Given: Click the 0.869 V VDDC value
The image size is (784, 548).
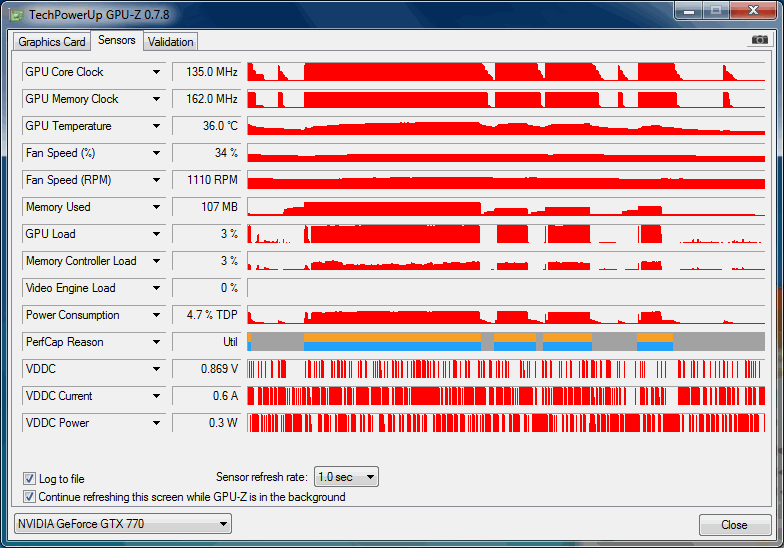Looking at the screenshot, I should [x=206, y=369].
